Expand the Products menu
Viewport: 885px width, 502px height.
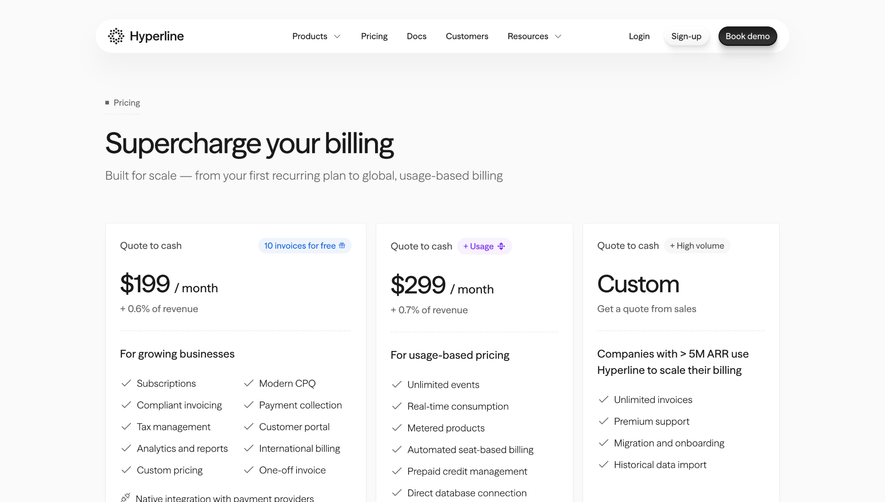(x=316, y=36)
